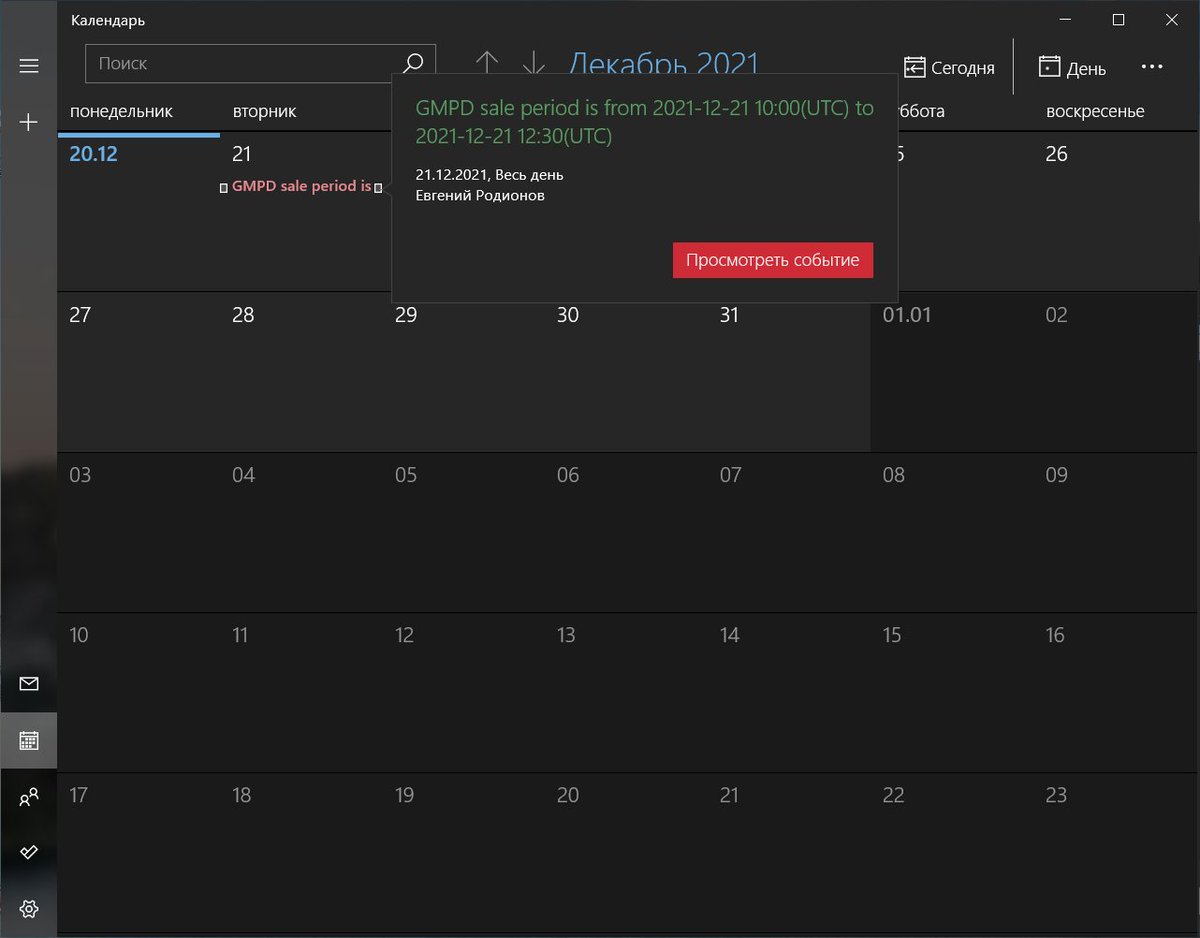Image resolution: width=1200 pixels, height=938 pixels.
Task: Go to next period with down arrow
Action: (534, 62)
